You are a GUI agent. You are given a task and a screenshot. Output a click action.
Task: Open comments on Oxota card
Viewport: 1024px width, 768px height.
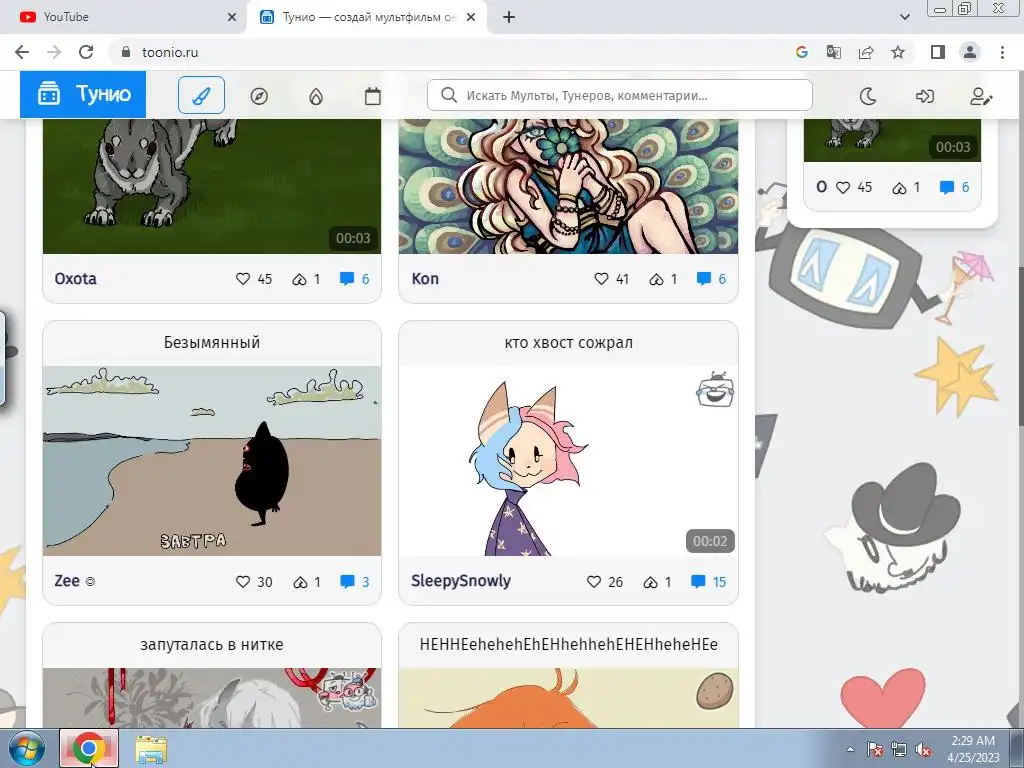pos(347,279)
